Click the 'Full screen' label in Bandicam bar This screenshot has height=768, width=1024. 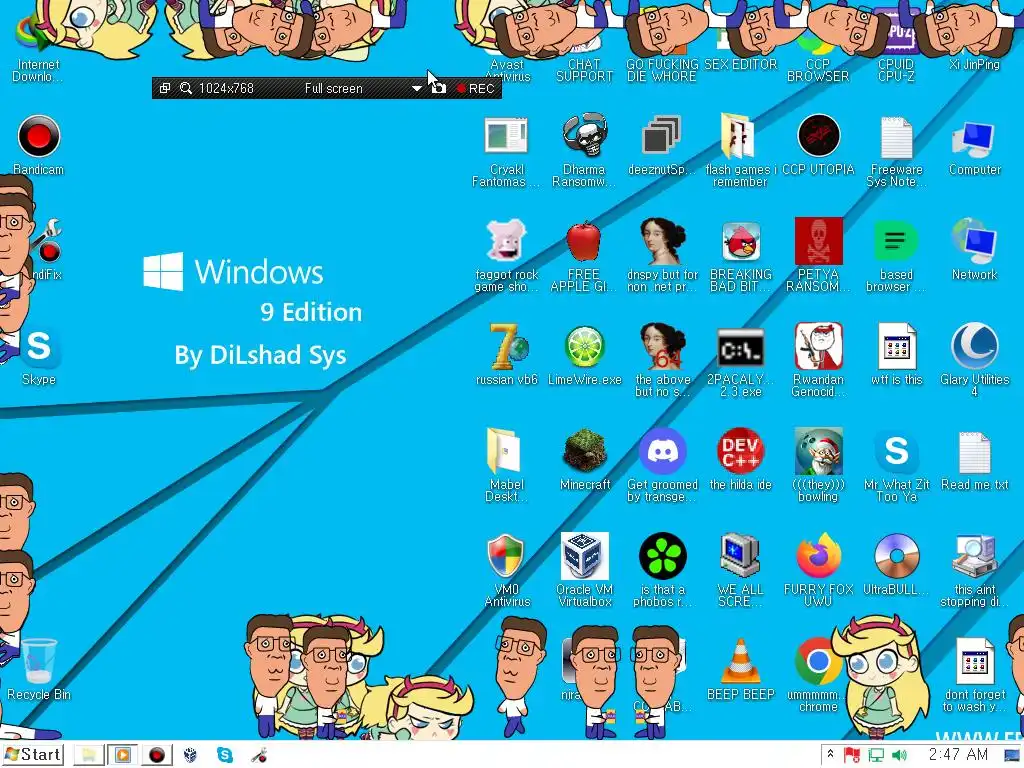333,88
